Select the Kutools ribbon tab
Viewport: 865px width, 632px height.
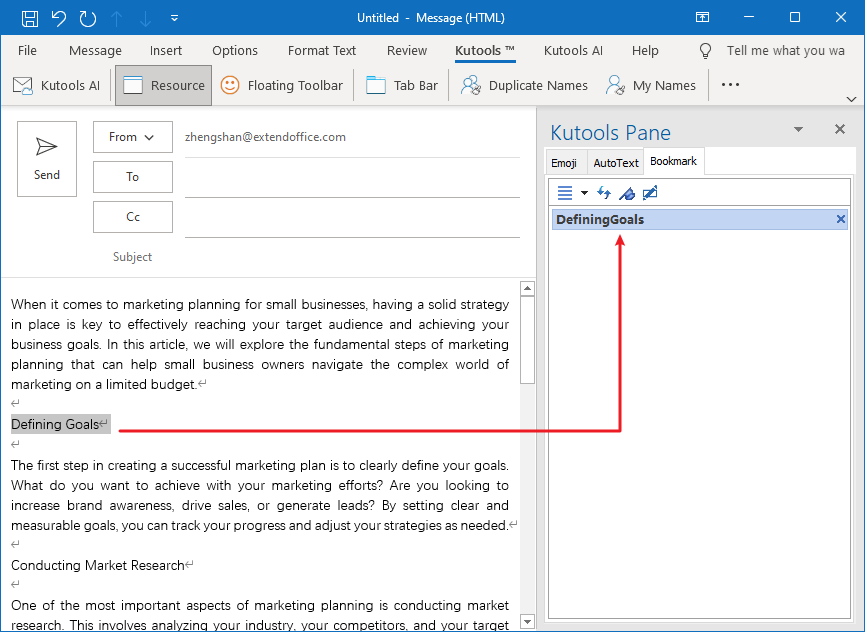[485, 51]
